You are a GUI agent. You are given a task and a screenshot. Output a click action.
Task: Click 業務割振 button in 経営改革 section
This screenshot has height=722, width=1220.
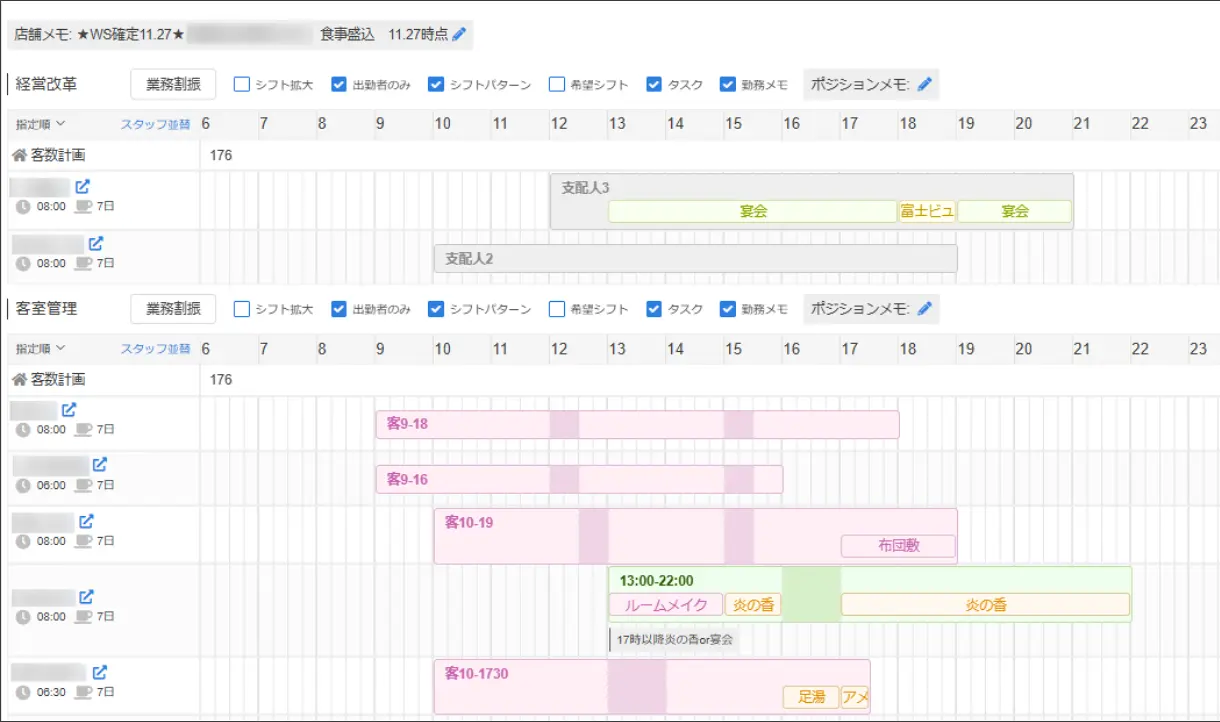coord(173,85)
